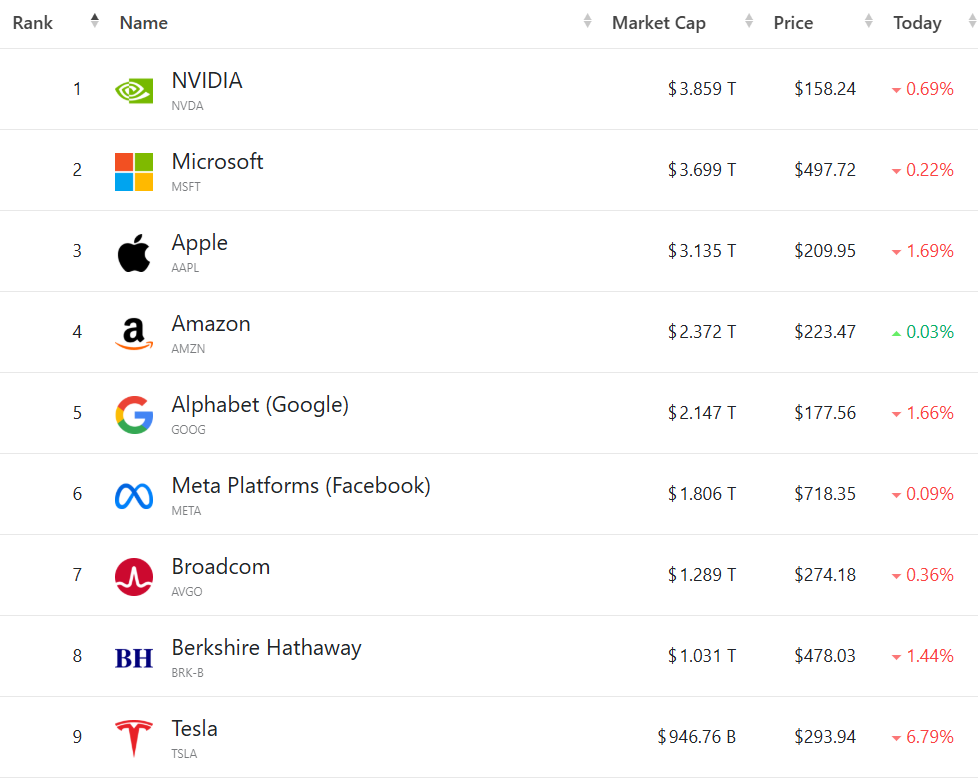Open the Berkshire Hathaway company link
The width and height of the screenshot is (978, 779).
pyautogui.click(x=266, y=648)
